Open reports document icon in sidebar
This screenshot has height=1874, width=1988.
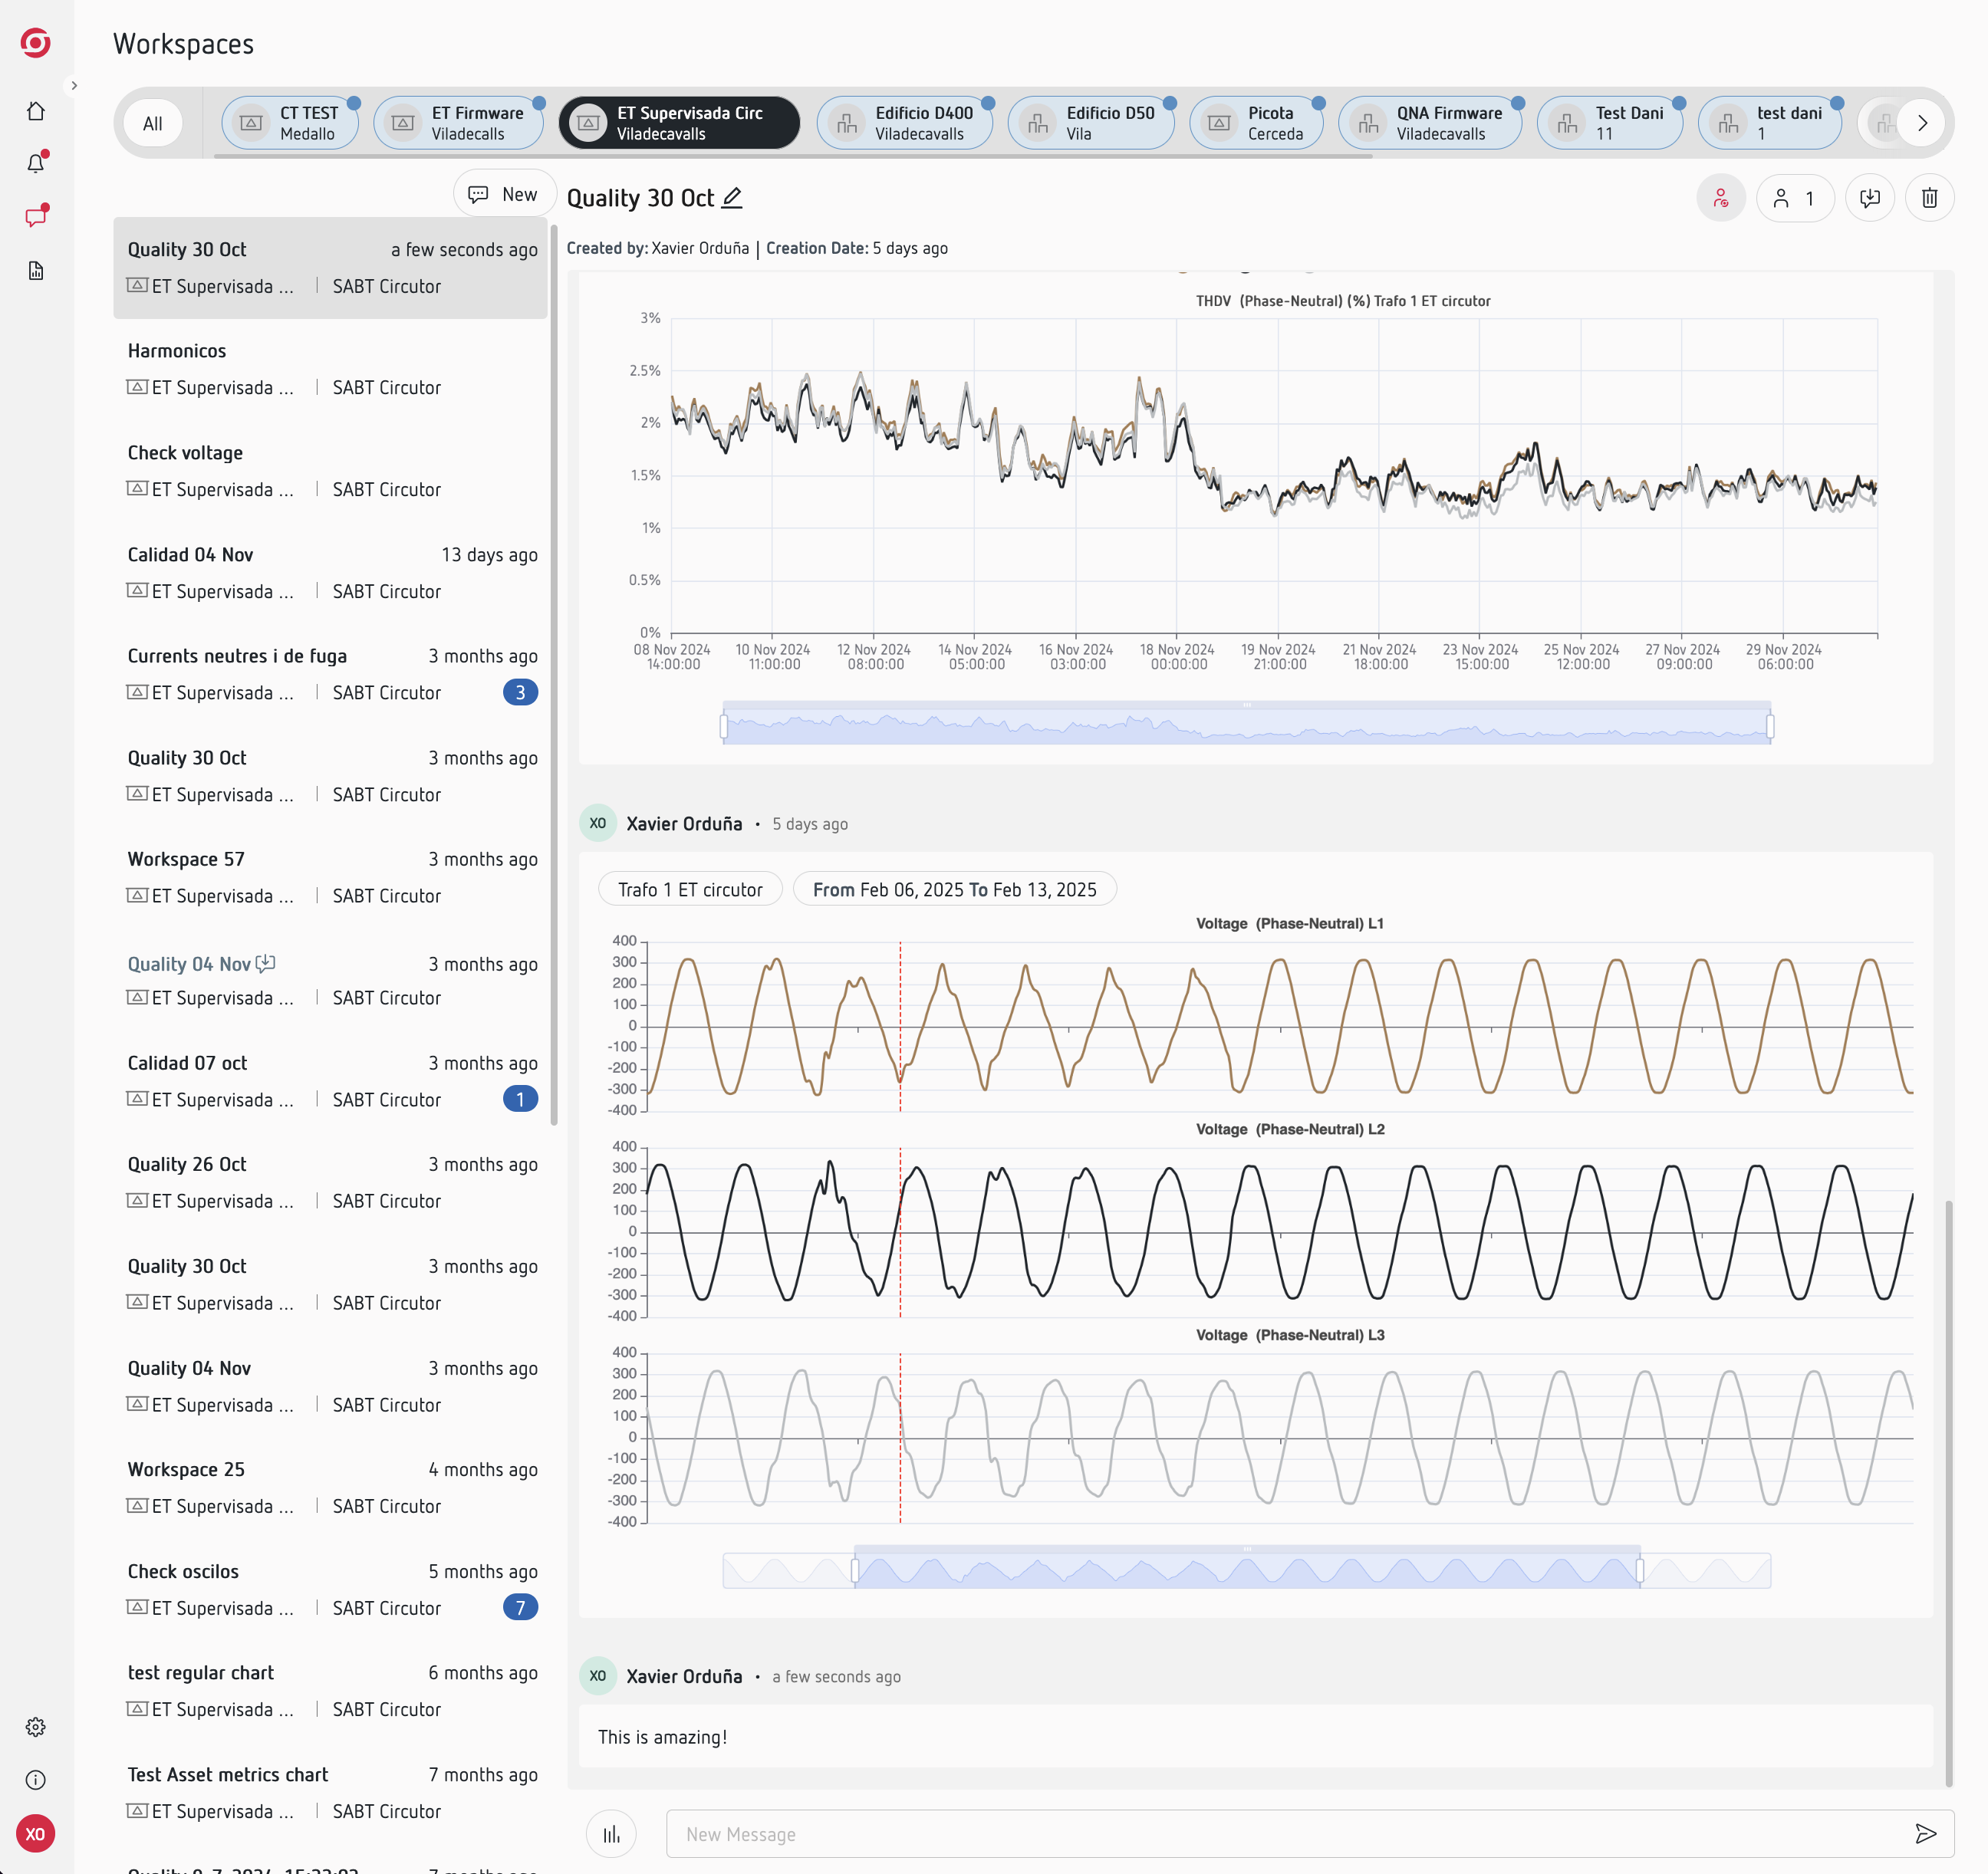coord(36,271)
